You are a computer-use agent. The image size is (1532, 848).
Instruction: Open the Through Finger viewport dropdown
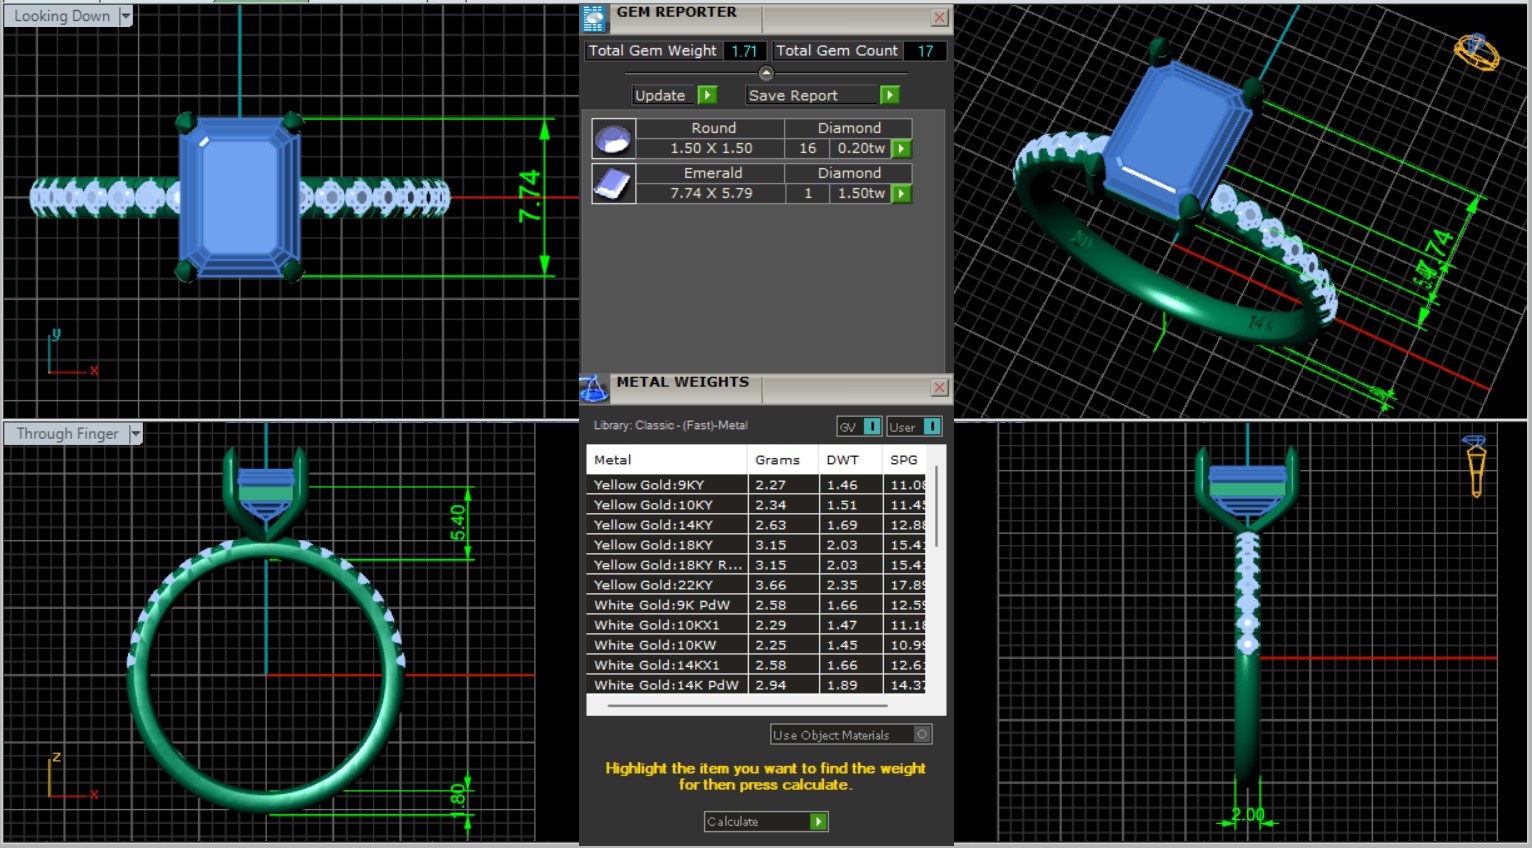[135, 434]
